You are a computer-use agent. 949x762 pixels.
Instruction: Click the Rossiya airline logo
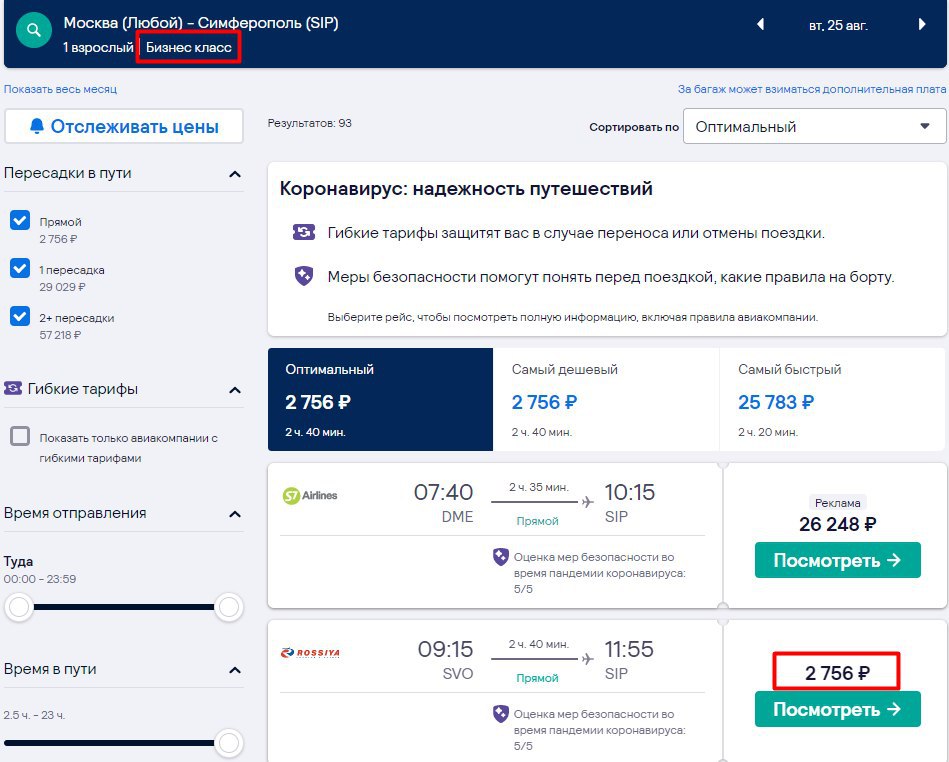(311, 653)
